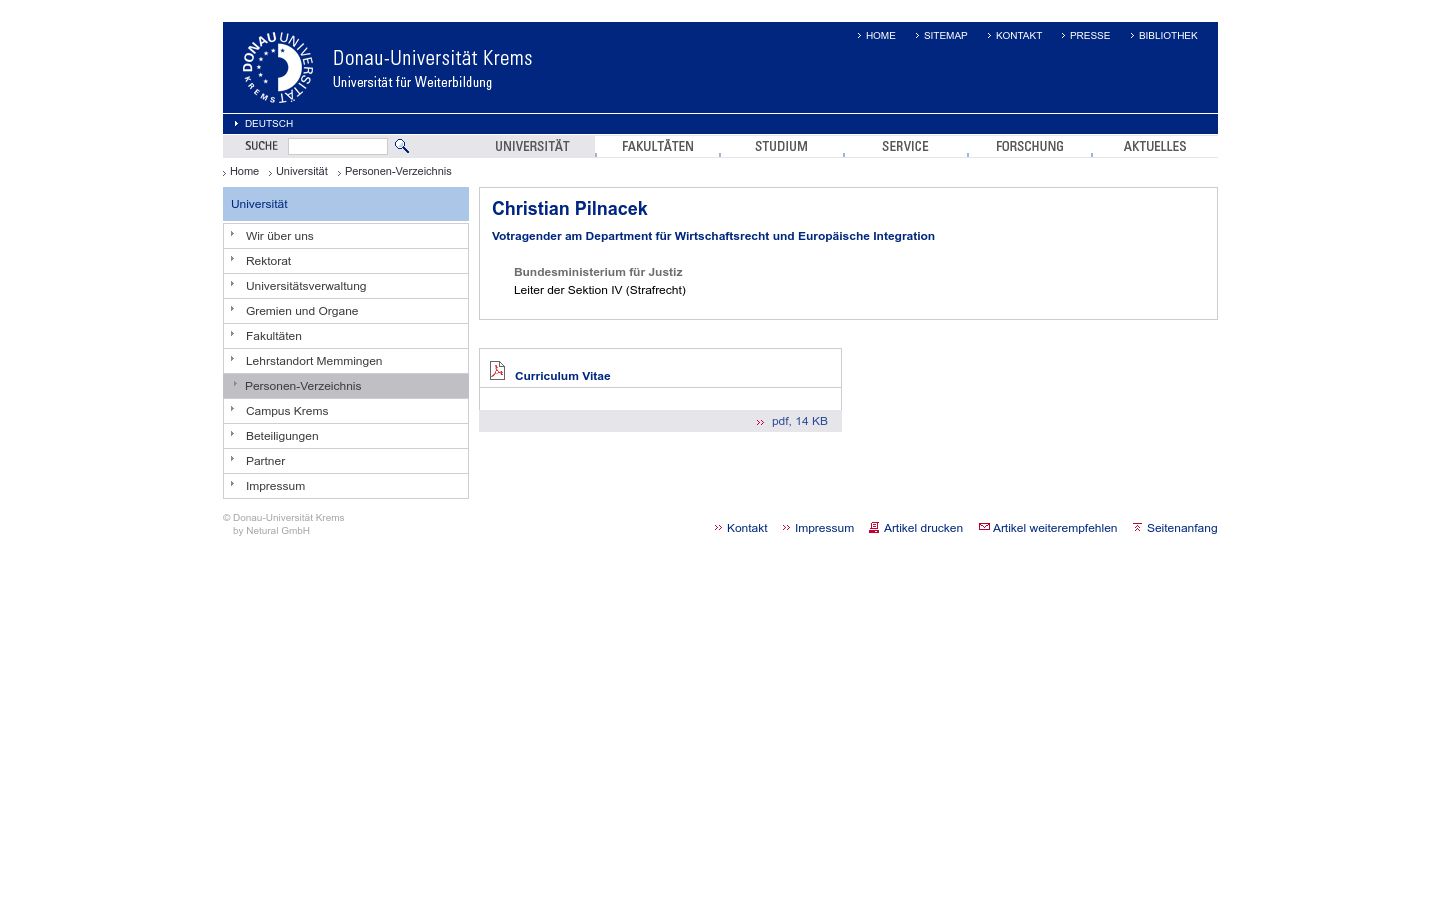Screen dimensions: 1440x900
Task: Open Lehrstandort Memmingen sidebar item
Action: 346,361
